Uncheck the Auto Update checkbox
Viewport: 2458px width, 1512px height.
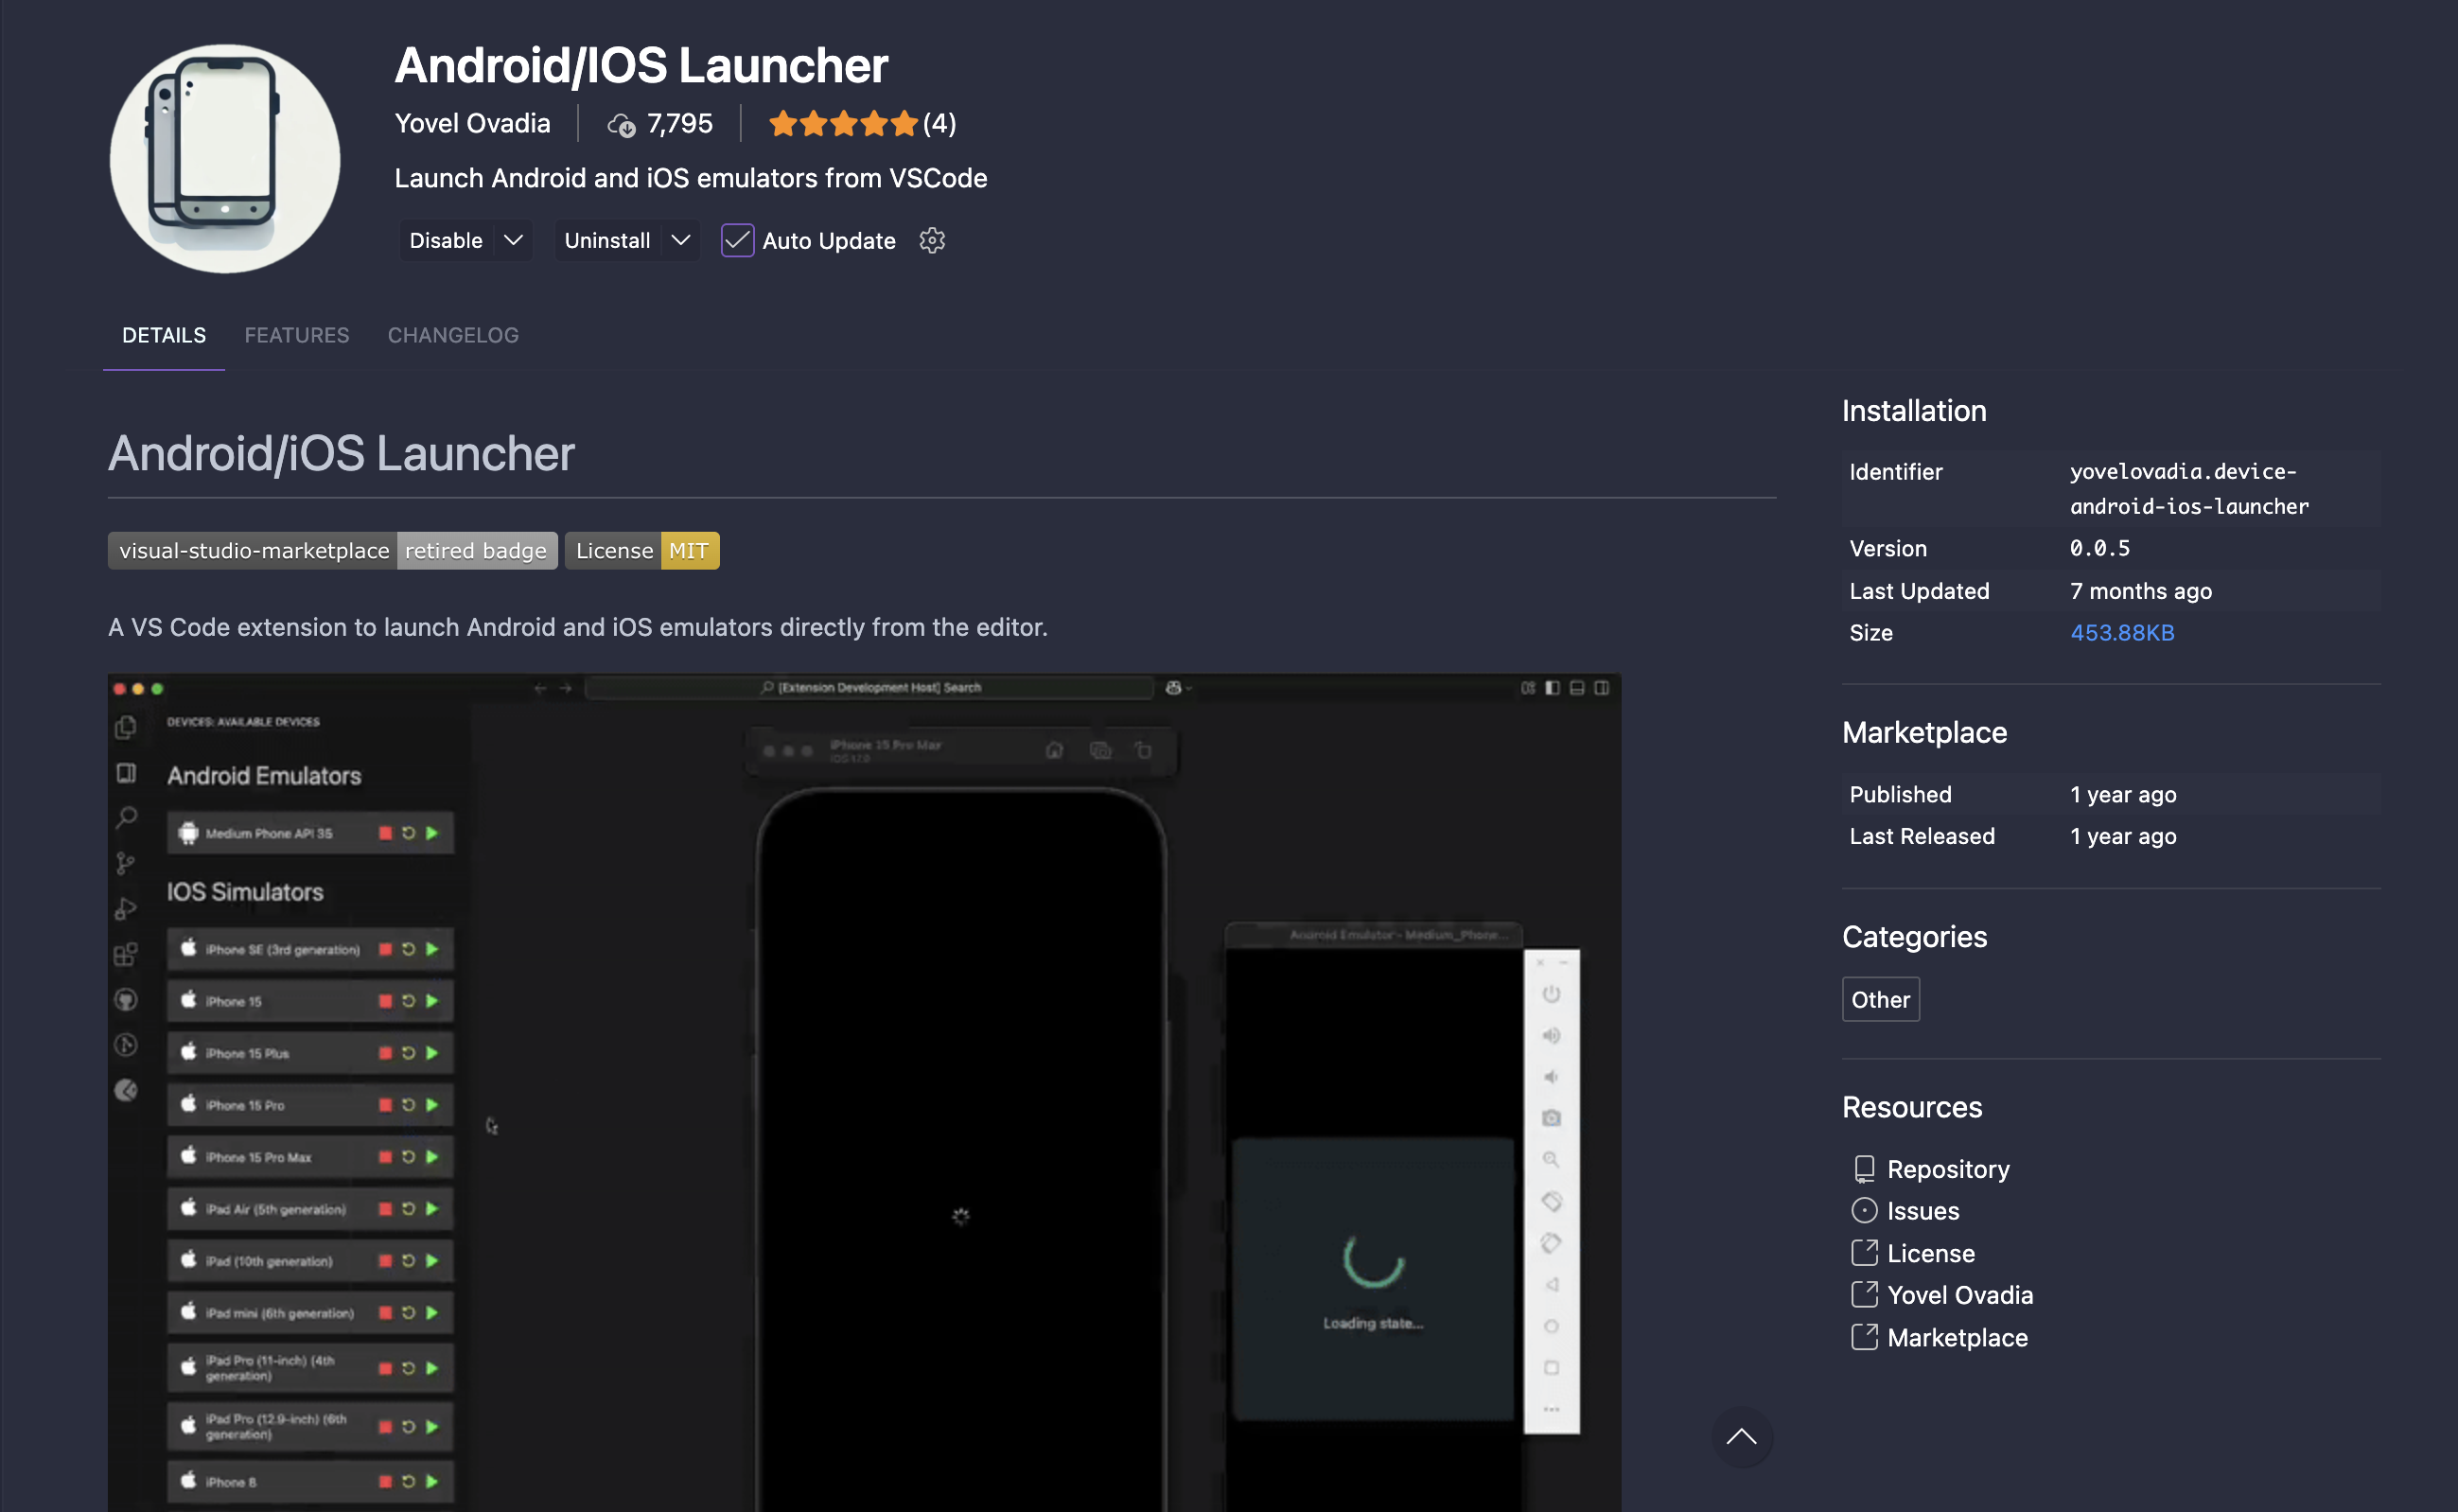point(737,240)
